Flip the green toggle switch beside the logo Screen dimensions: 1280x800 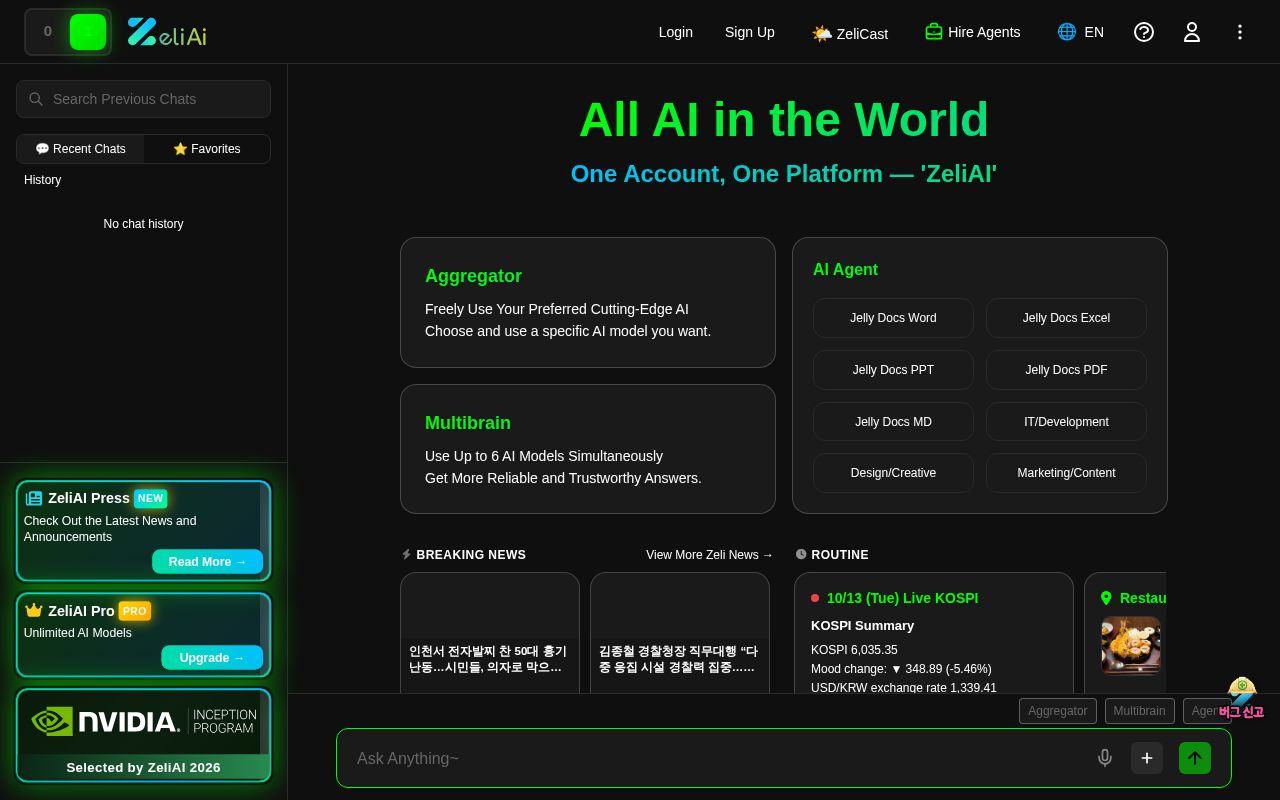pos(68,32)
